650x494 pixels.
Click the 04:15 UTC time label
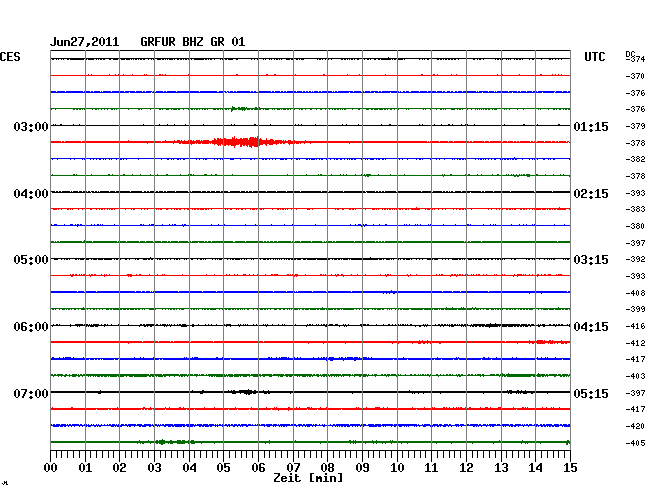coord(591,327)
